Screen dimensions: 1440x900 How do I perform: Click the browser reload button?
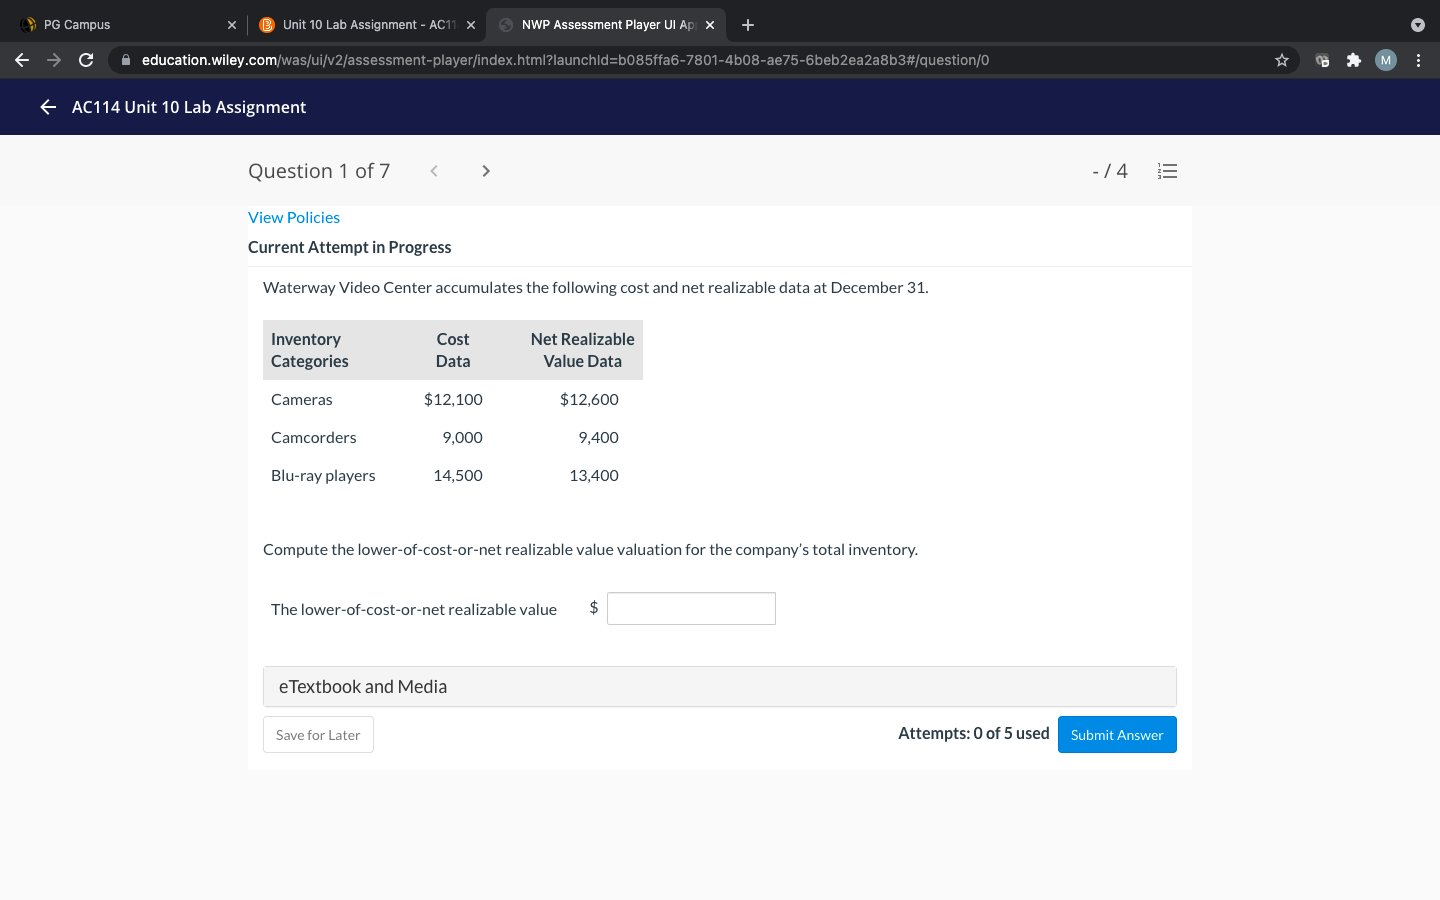click(86, 60)
